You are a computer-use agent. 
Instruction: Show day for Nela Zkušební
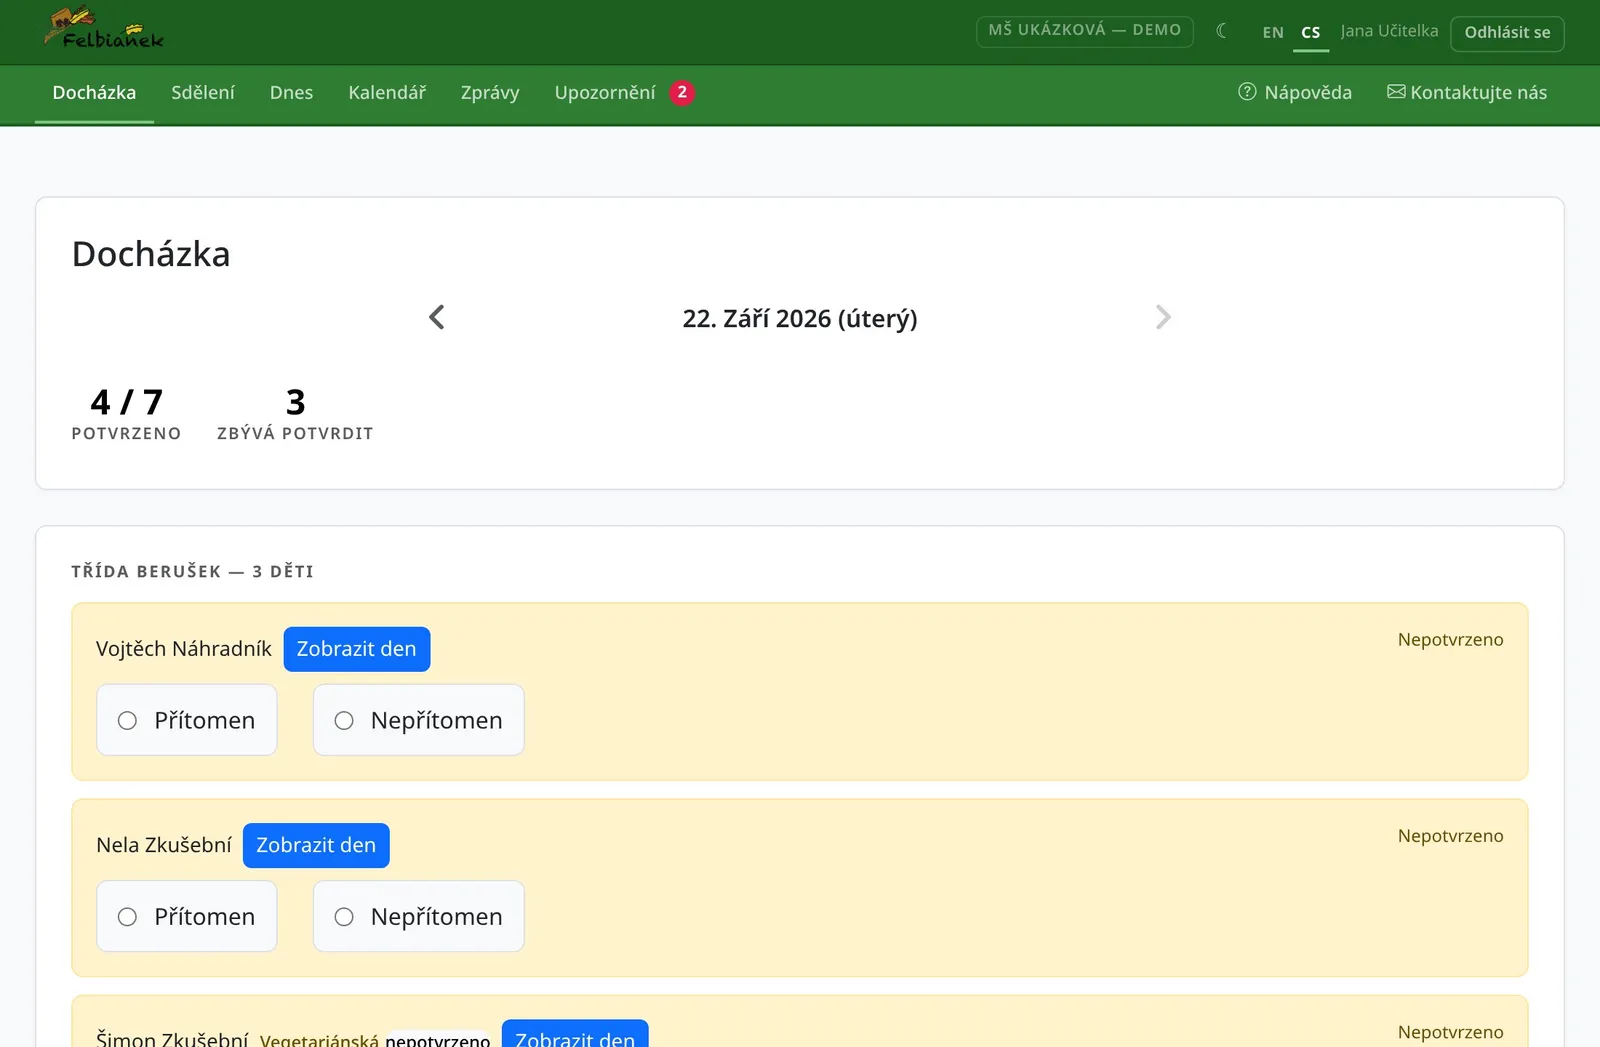coord(316,845)
